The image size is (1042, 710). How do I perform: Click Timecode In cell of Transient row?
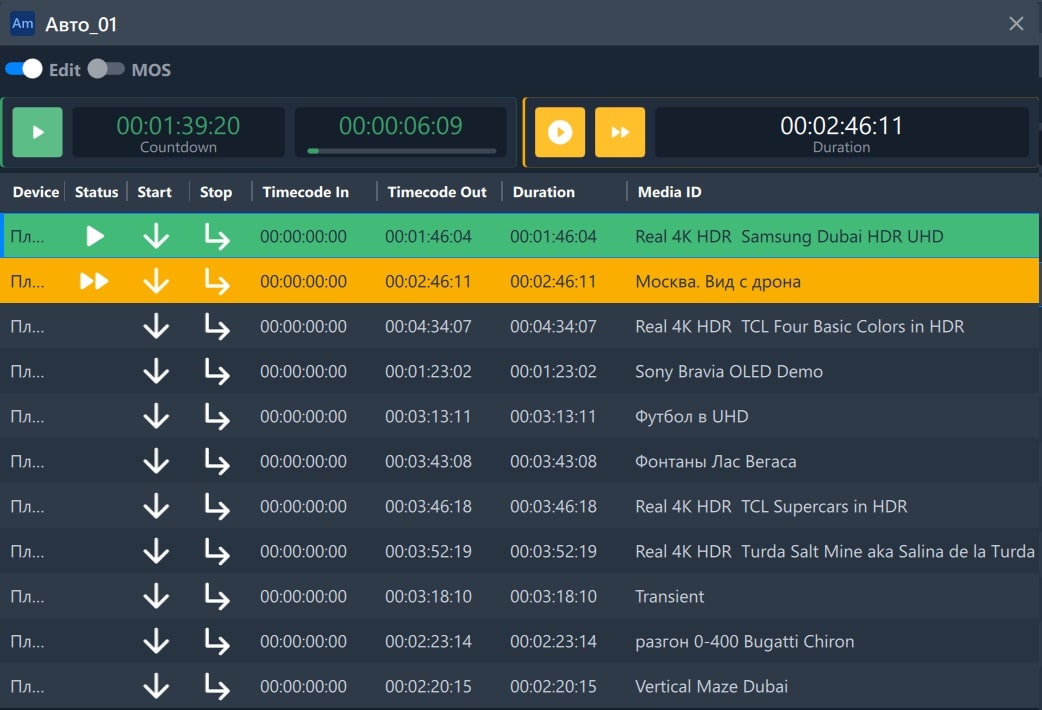pos(303,596)
